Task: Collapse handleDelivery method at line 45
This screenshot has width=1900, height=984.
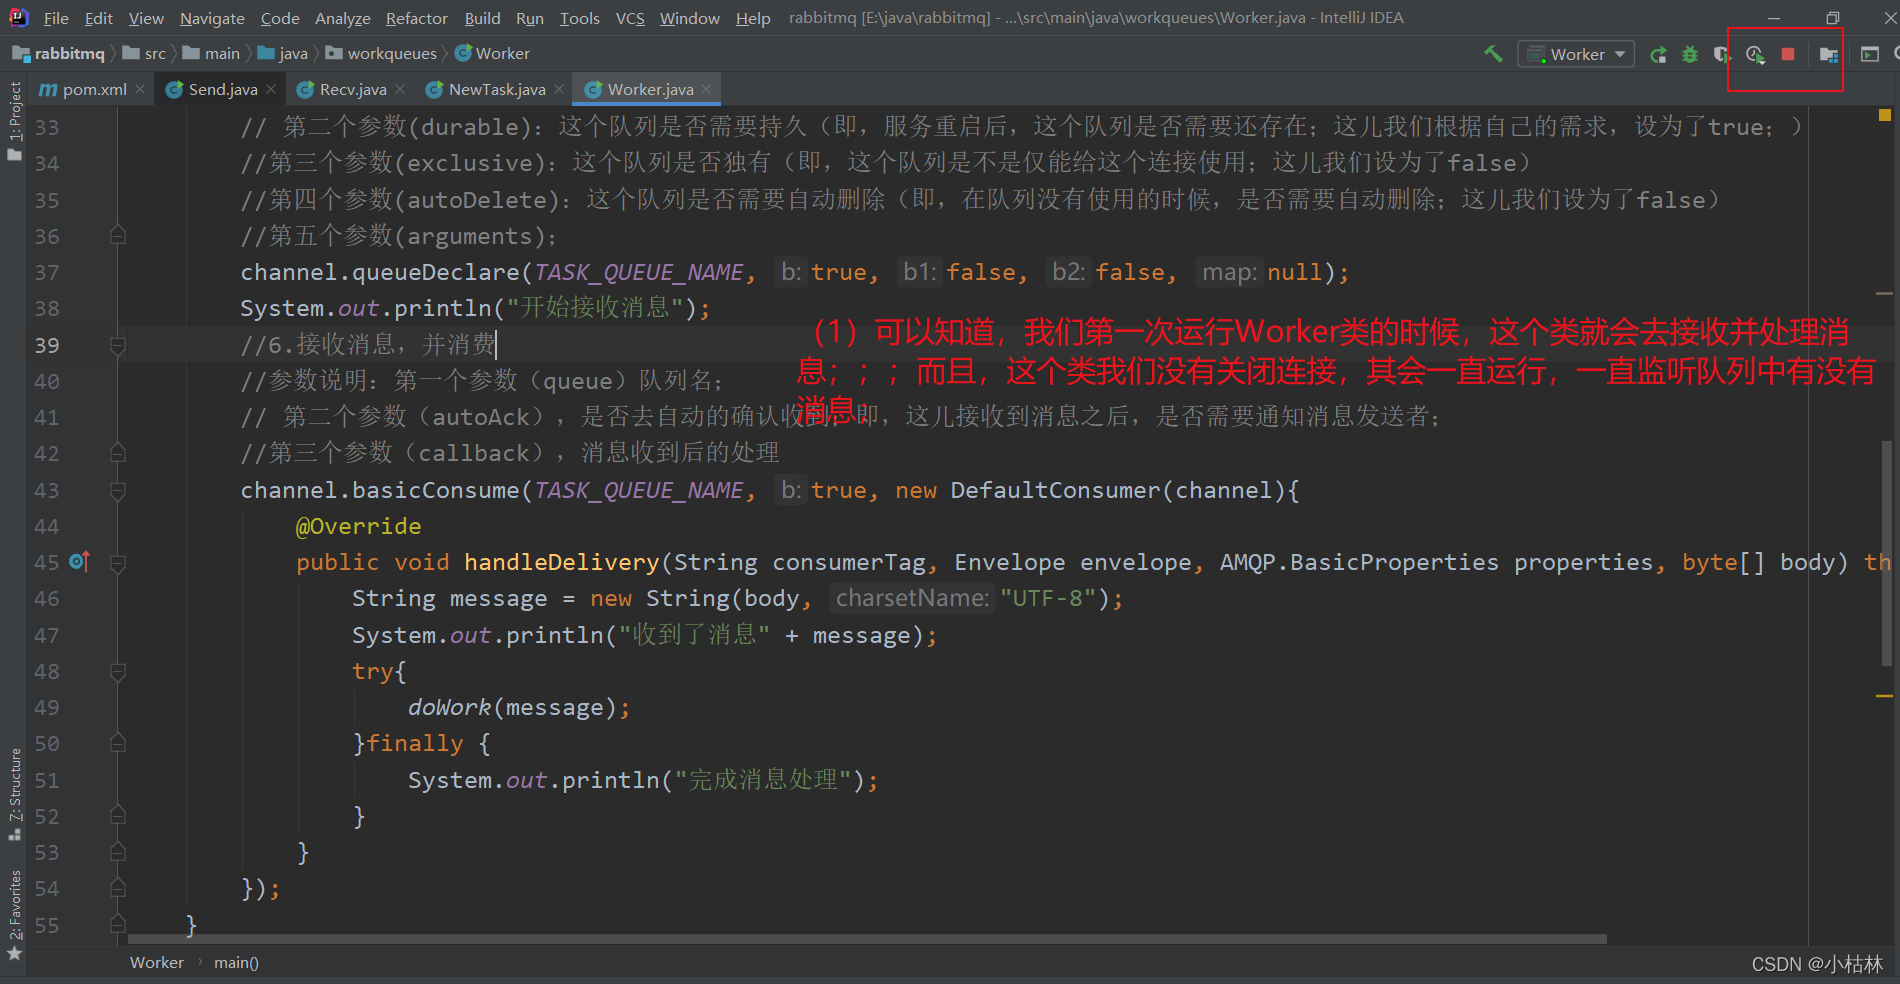Action: click(118, 562)
